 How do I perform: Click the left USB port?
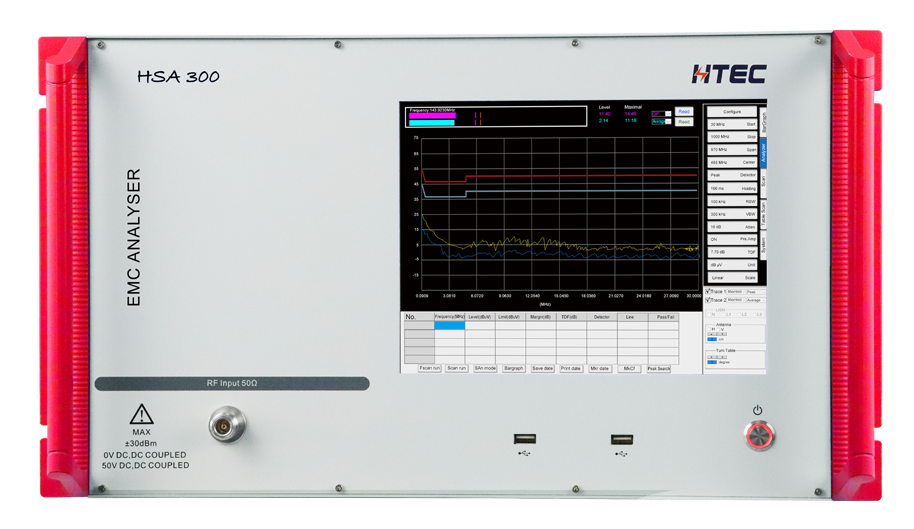tap(525, 438)
